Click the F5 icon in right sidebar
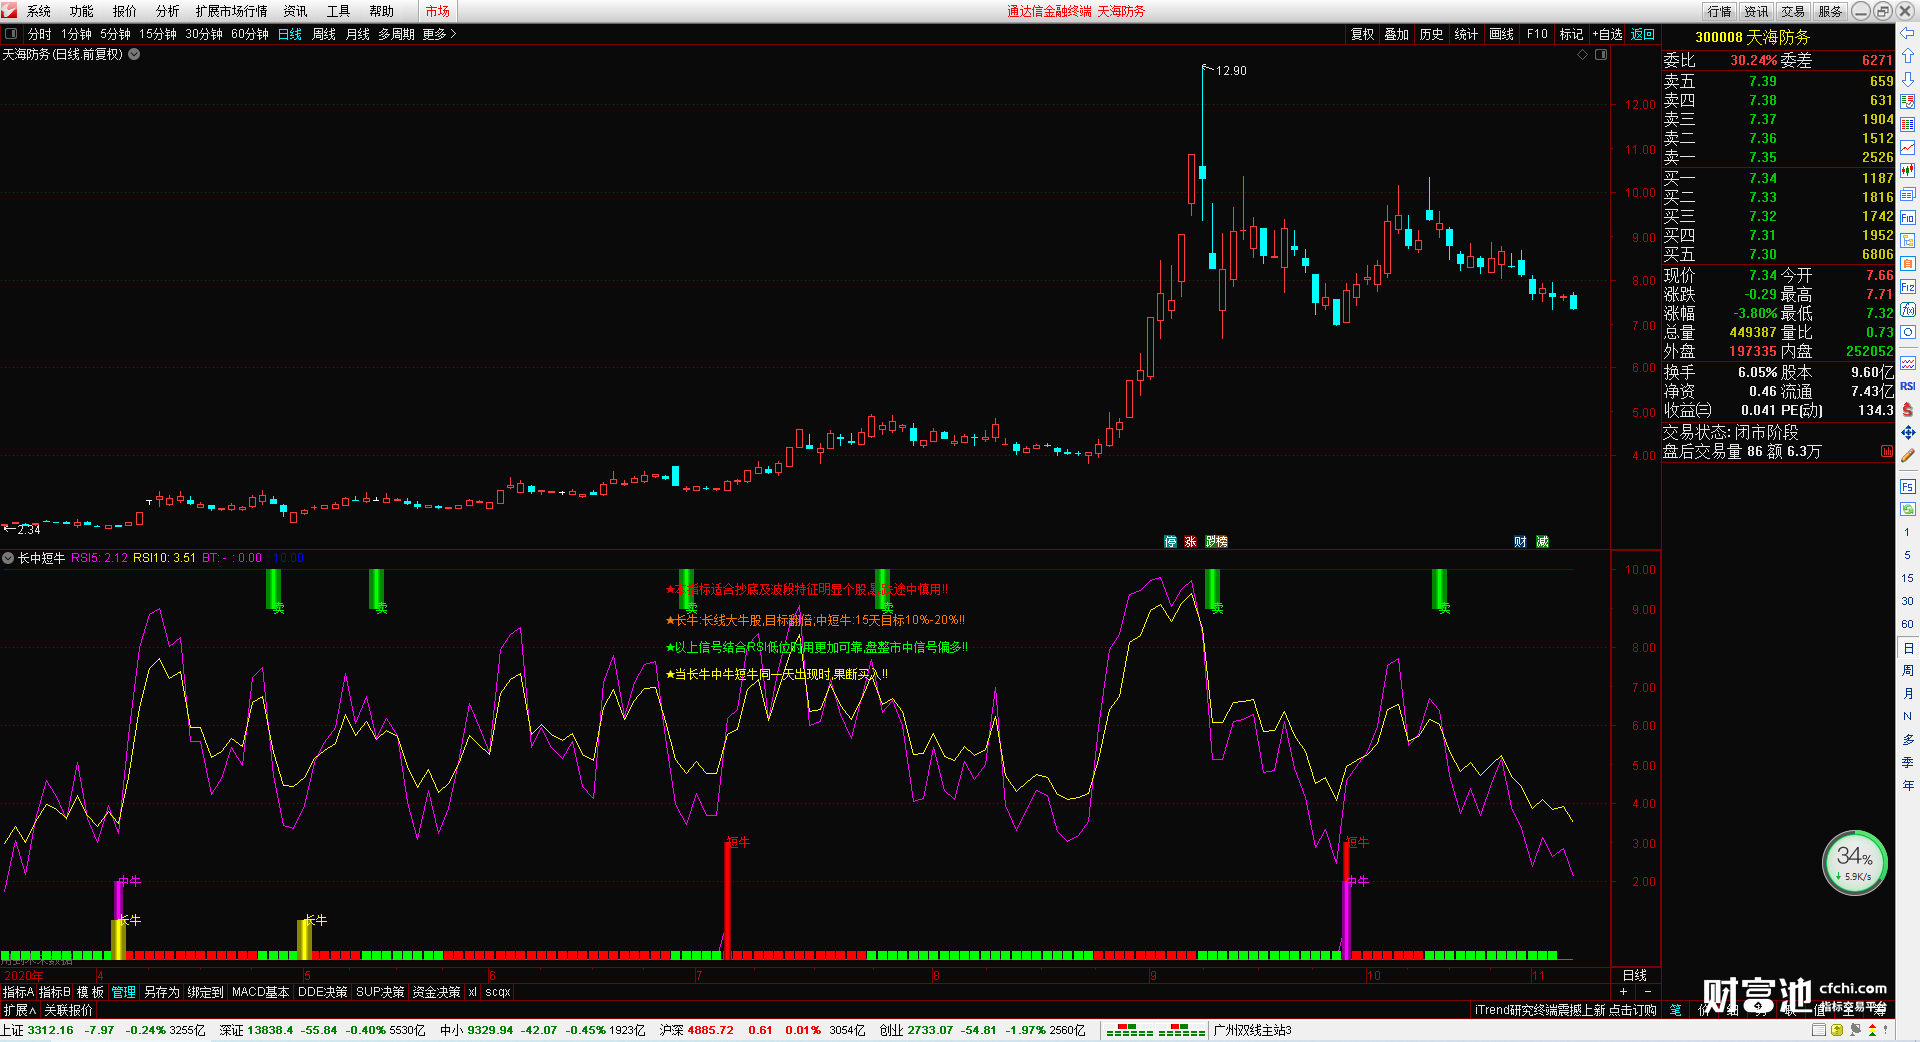Screen dimensions: 1920x1042 point(1908,487)
